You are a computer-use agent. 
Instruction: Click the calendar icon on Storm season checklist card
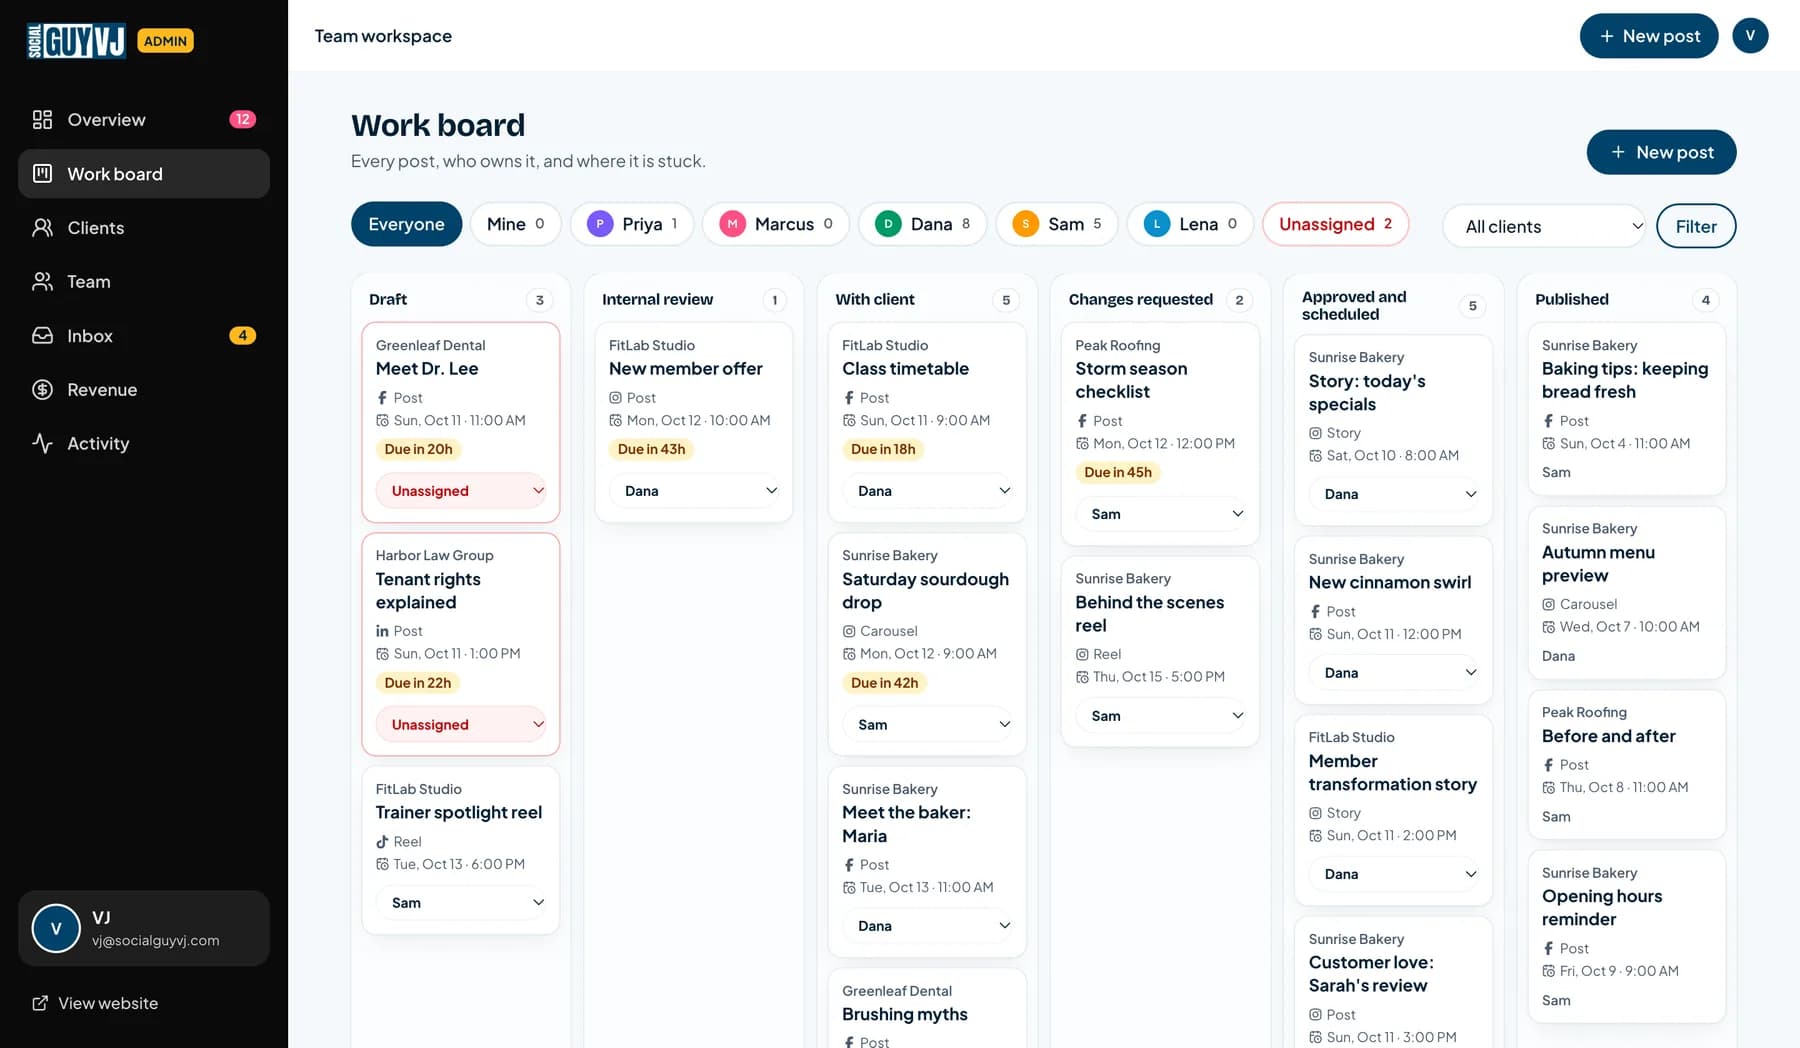point(1082,444)
